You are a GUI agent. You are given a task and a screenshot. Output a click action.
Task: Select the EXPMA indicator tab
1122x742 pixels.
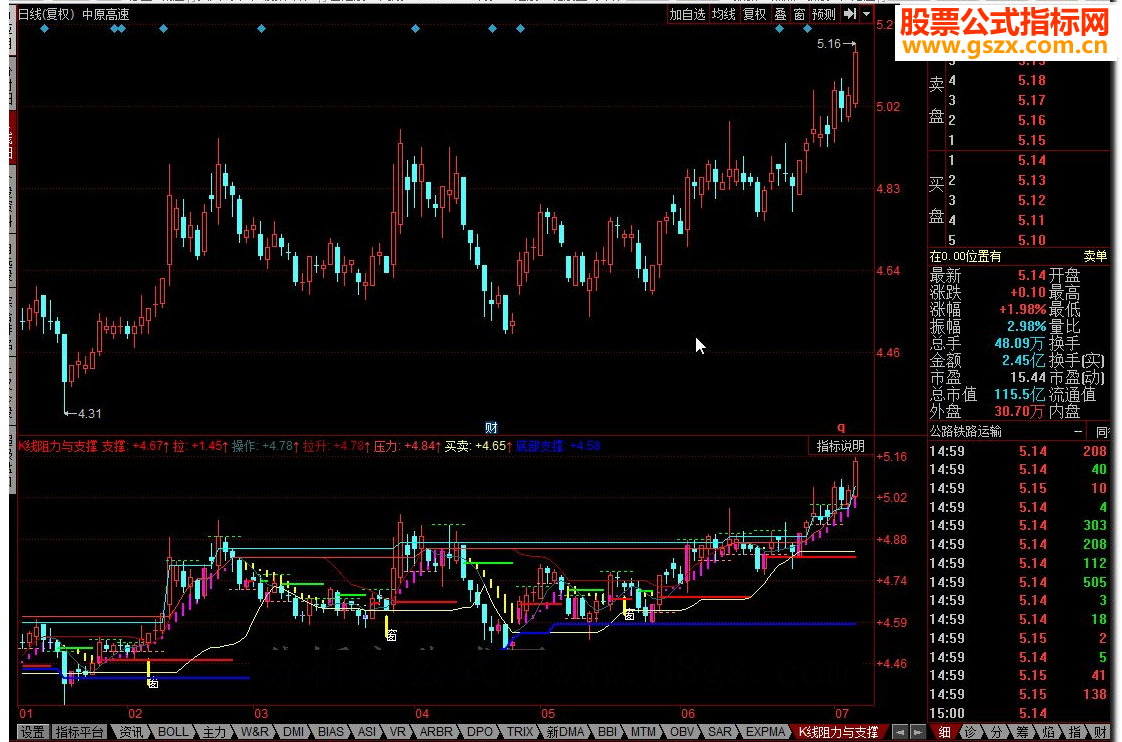tap(766, 732)
